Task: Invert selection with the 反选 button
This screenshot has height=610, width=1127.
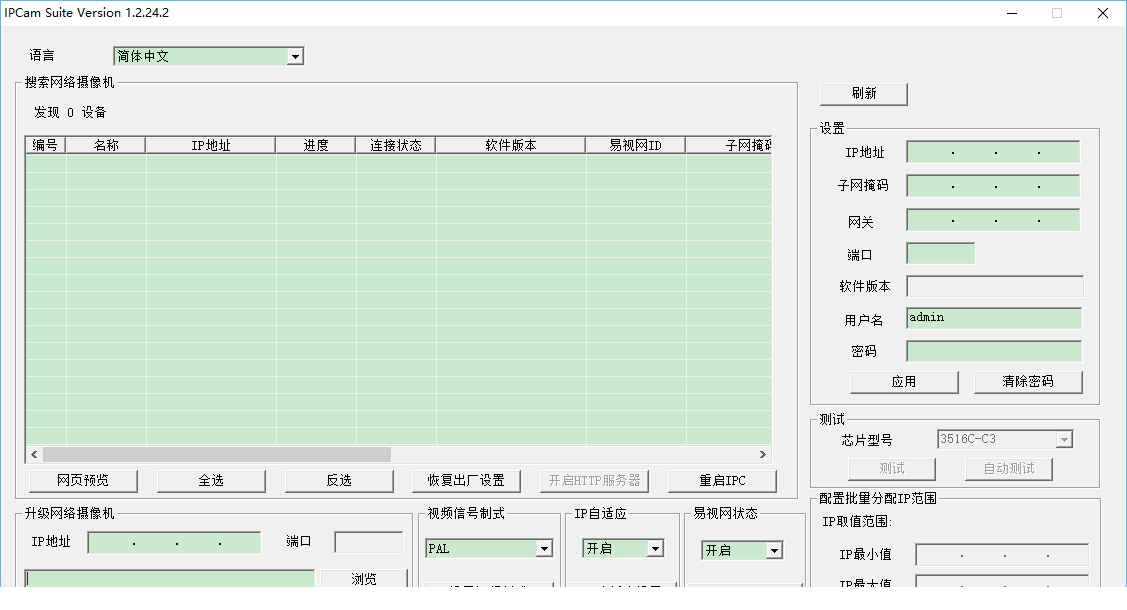Action: click(339, 481)
